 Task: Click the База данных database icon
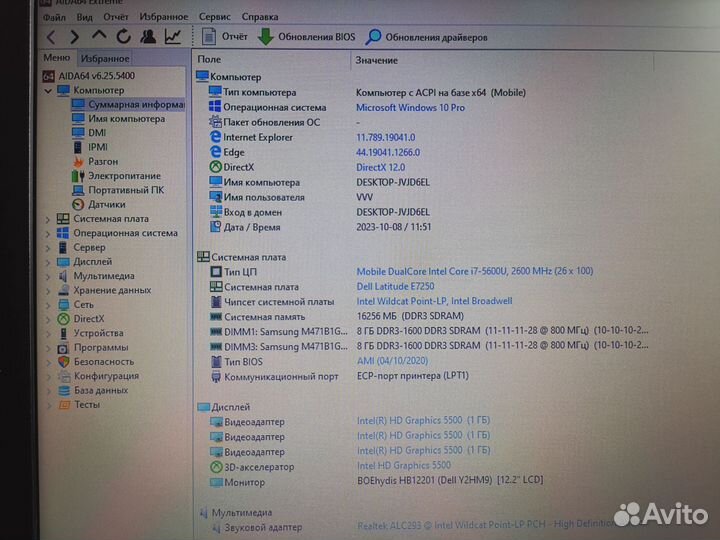64,390
